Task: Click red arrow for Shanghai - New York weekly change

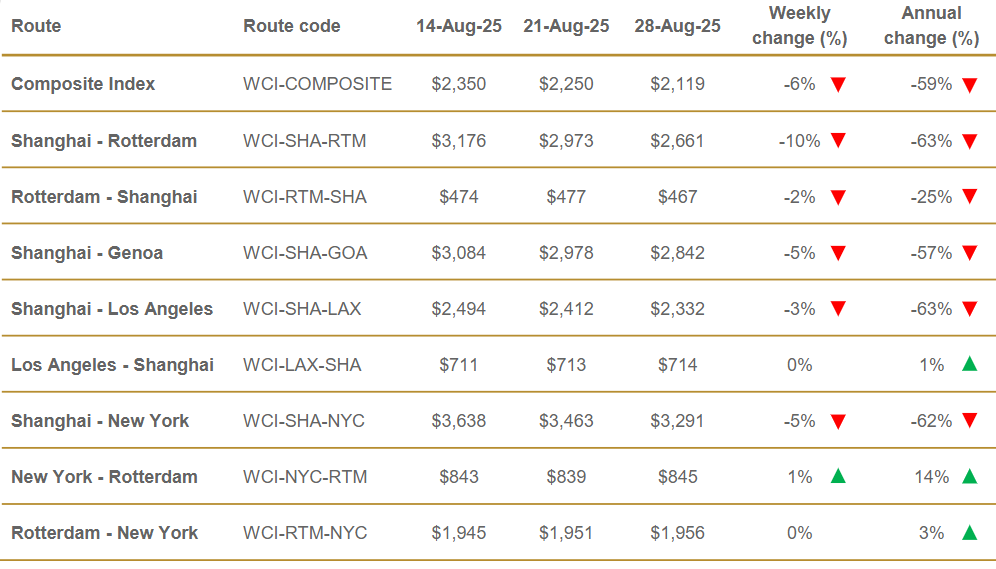Action: pyautogui.click(x=838, y=421)
